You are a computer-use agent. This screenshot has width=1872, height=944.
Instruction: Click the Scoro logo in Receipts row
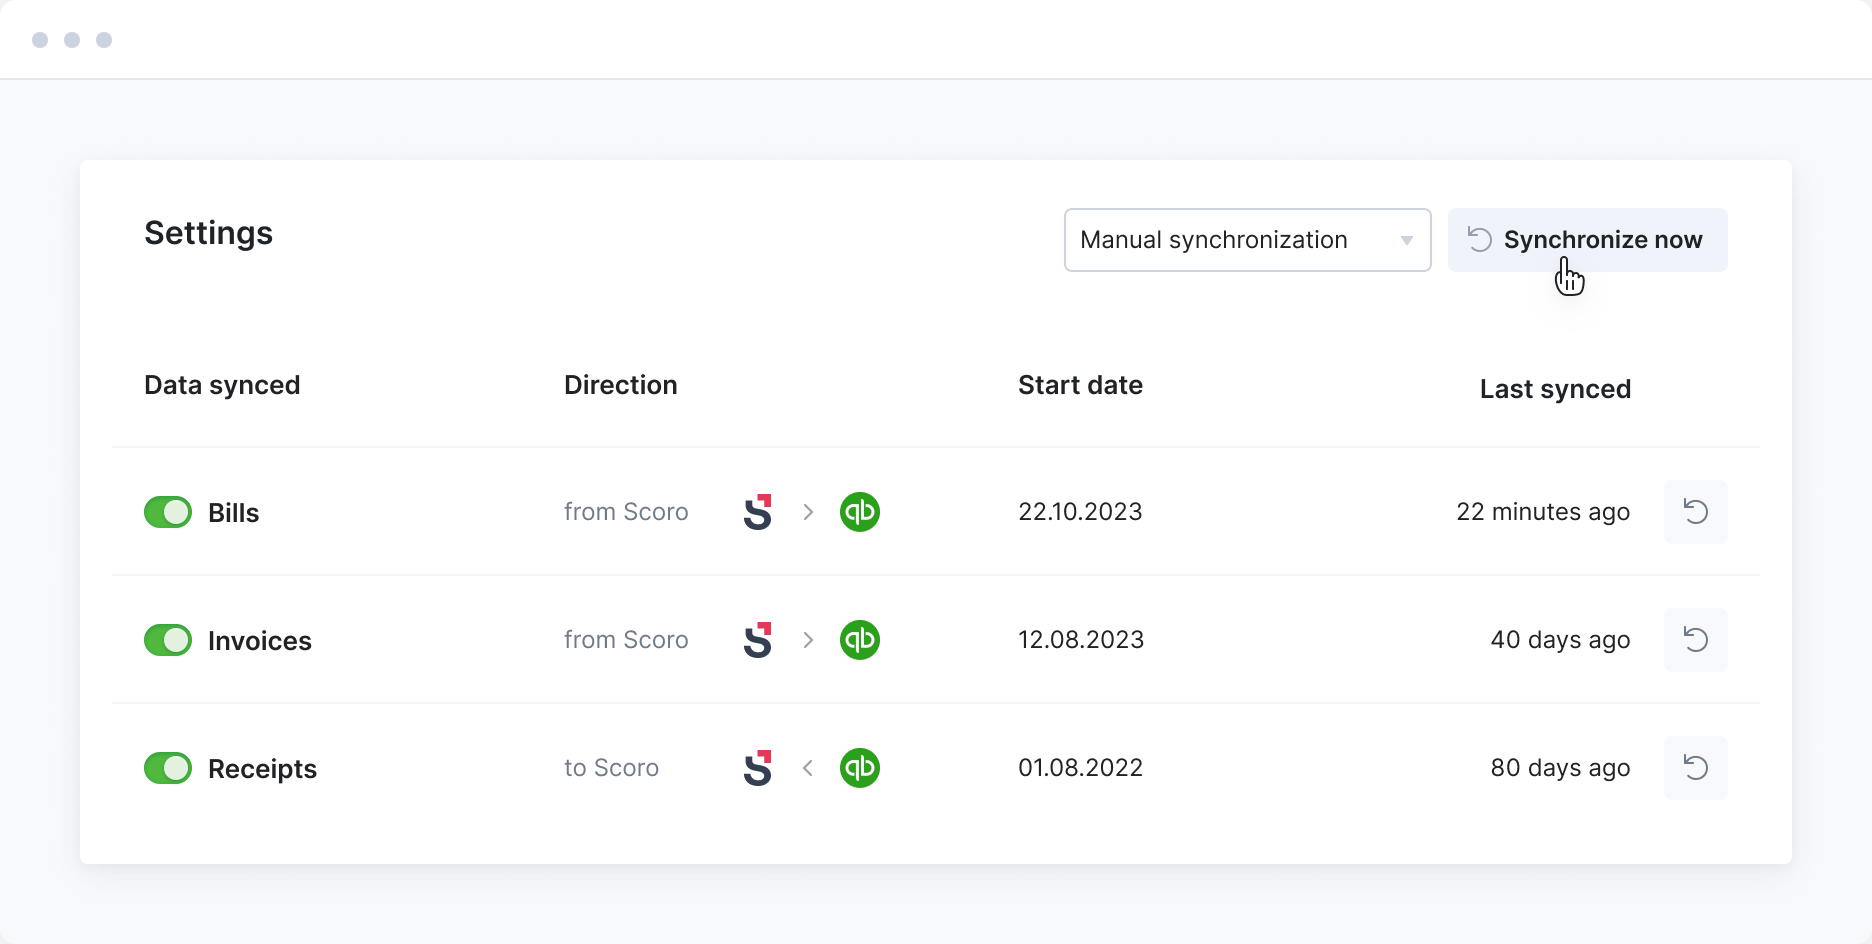[x=758, y=768]
